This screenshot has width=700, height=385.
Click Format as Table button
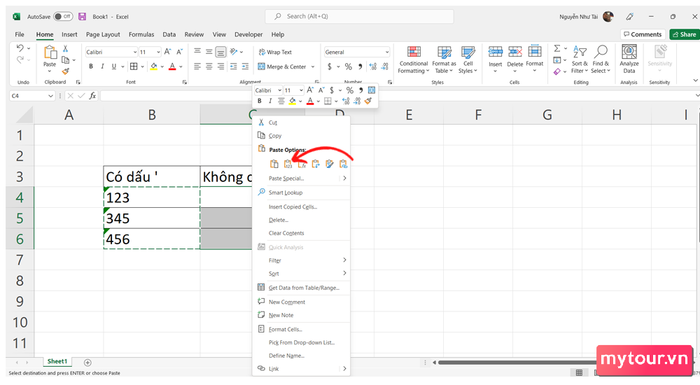click(444, 59)
